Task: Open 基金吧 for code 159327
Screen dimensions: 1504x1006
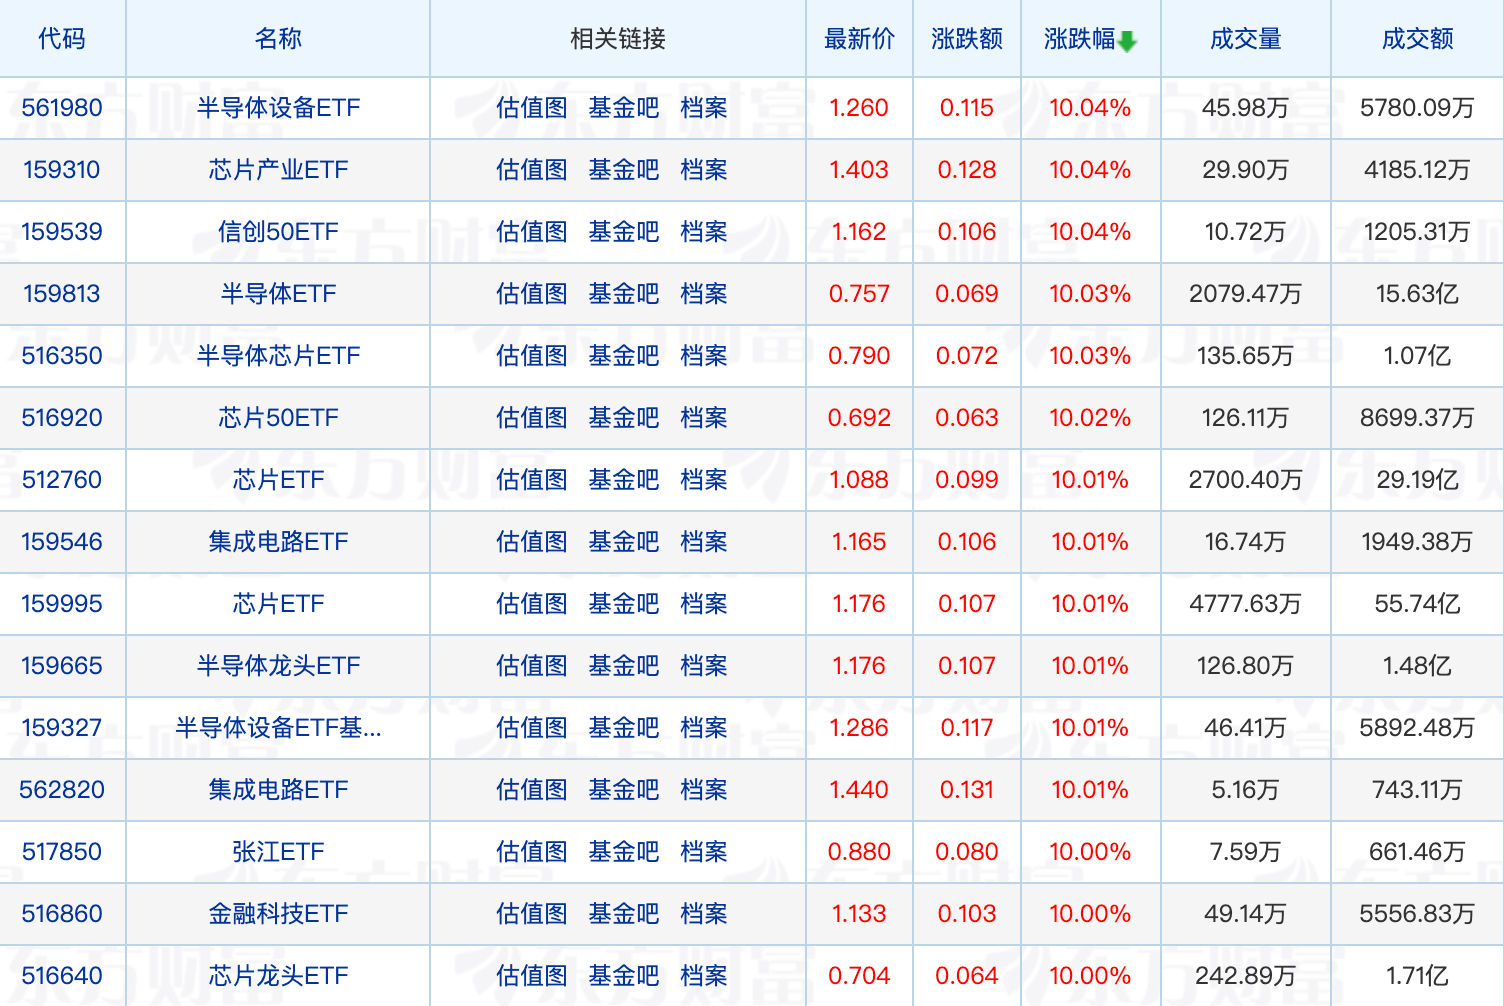Action: pyautogui.click(x=624, y=728)
